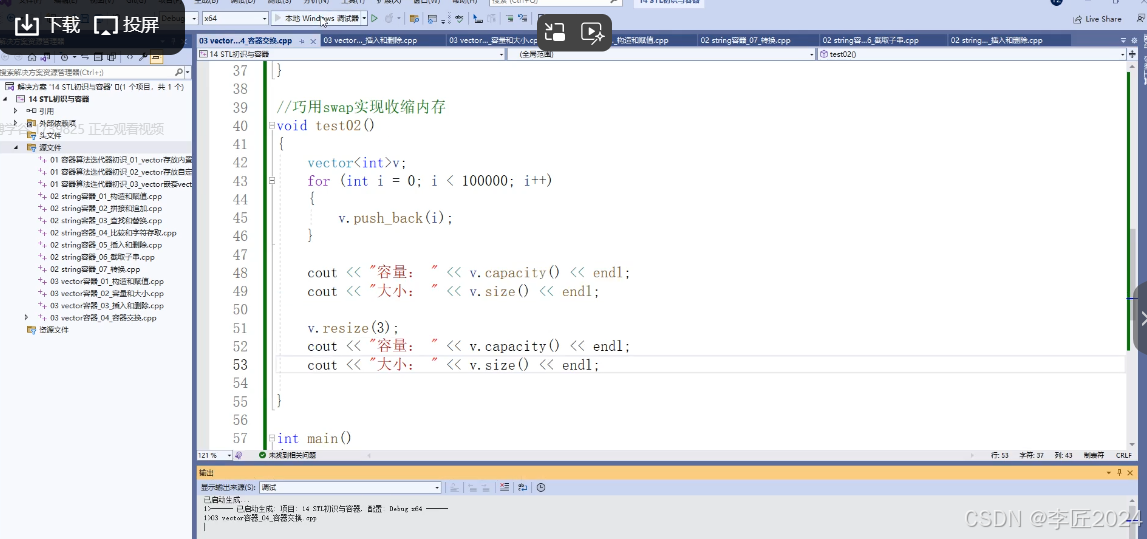
Task: Click the Output clear all icon
Action: 504,487
